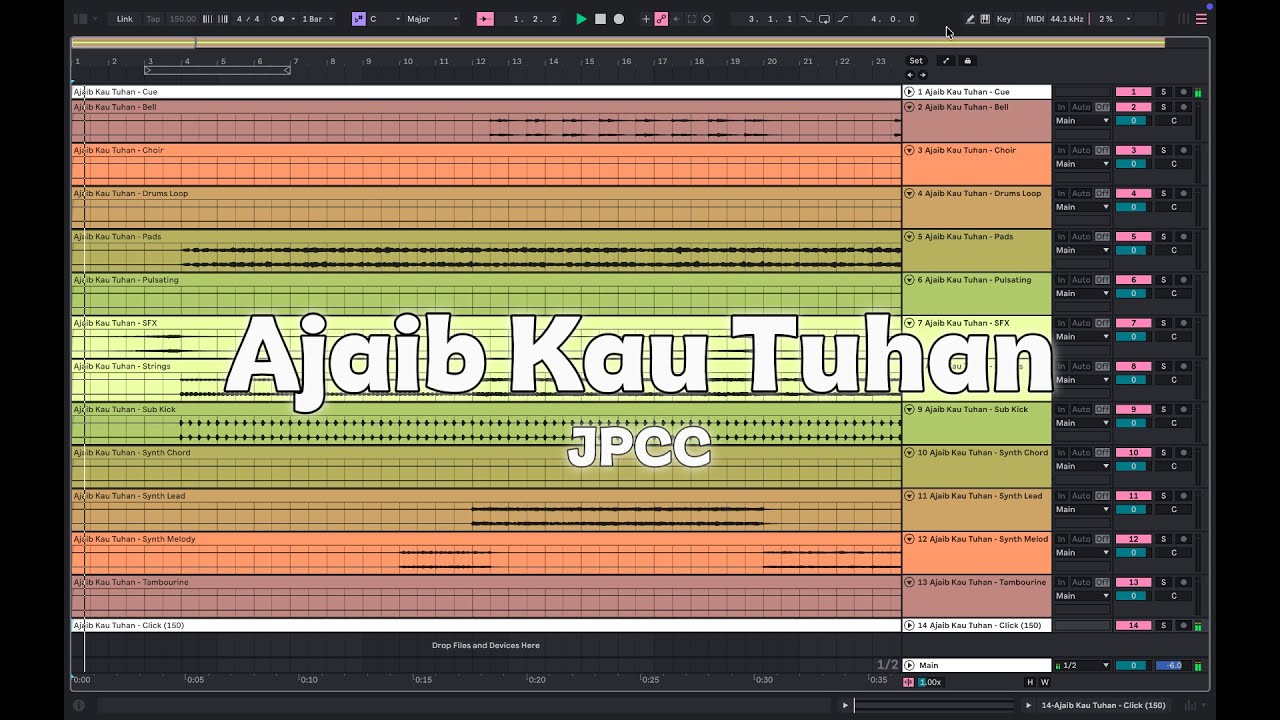Toggle the Draw Mode pencil icon

point(970,19)
